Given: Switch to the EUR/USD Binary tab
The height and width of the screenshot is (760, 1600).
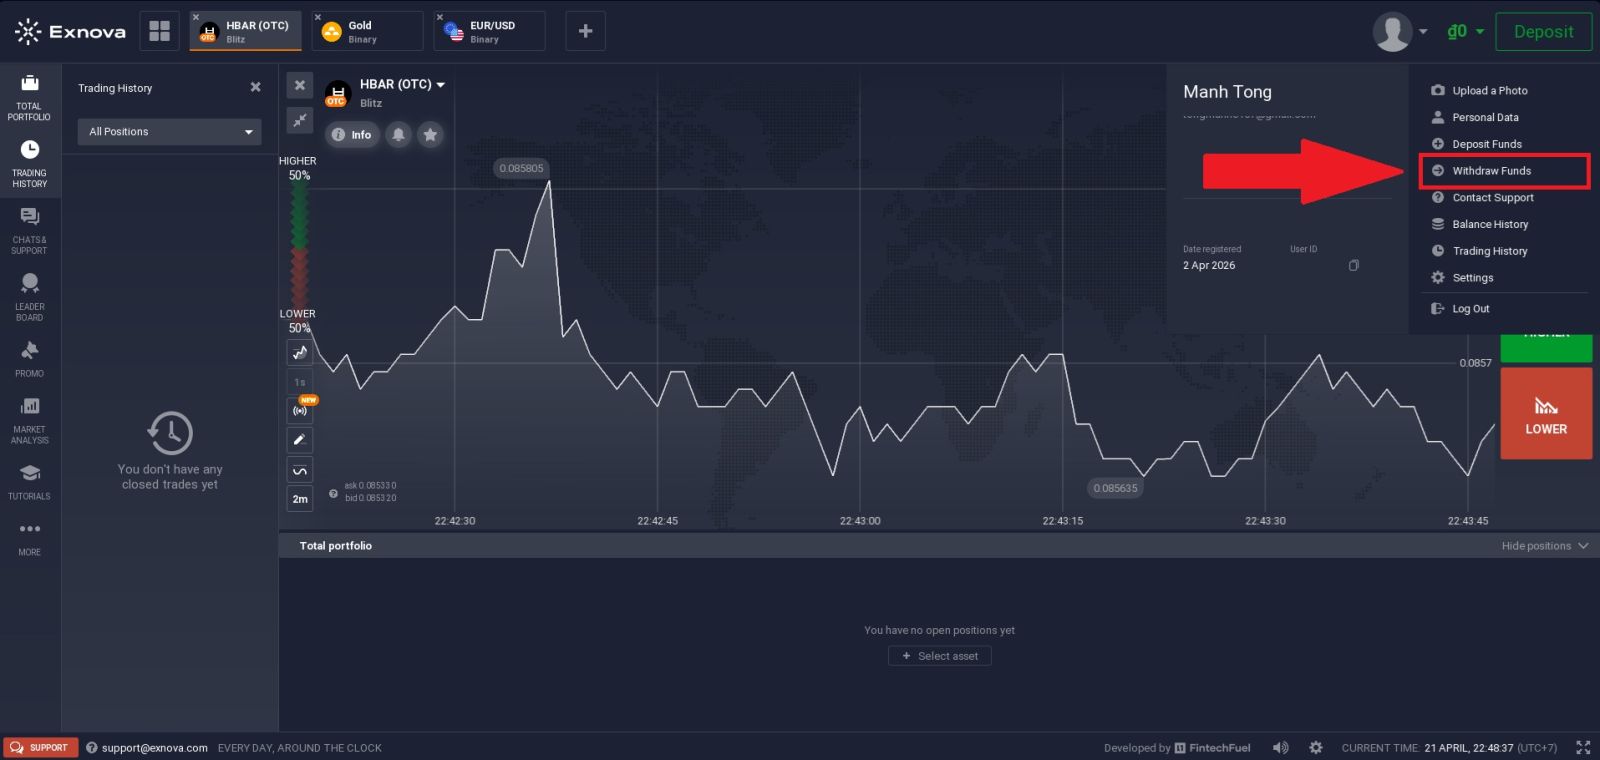Looking at the screenshot, I should click(490, 31).
